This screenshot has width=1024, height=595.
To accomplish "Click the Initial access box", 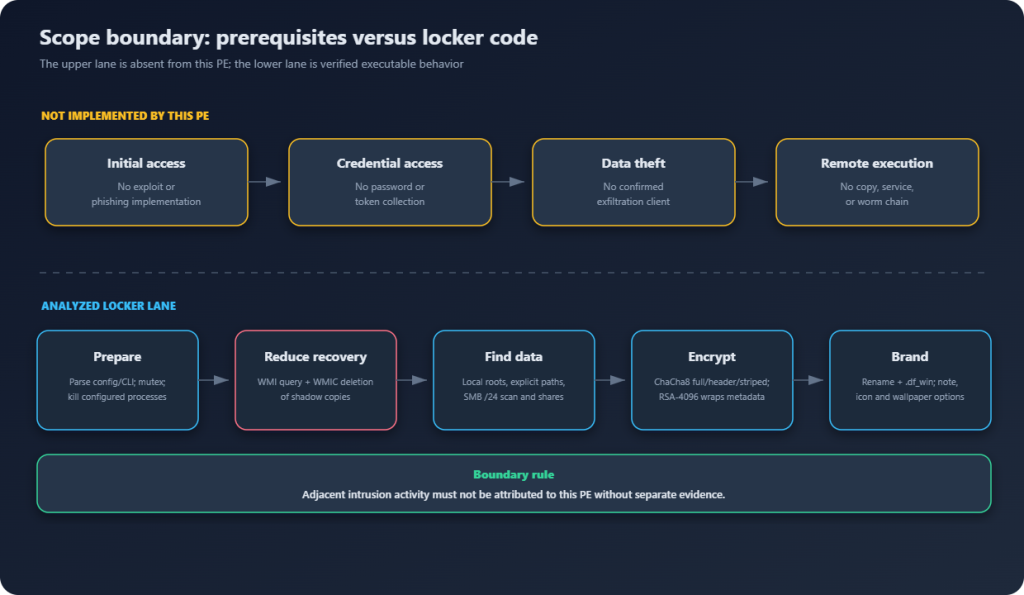I will [x=146, y=182].
